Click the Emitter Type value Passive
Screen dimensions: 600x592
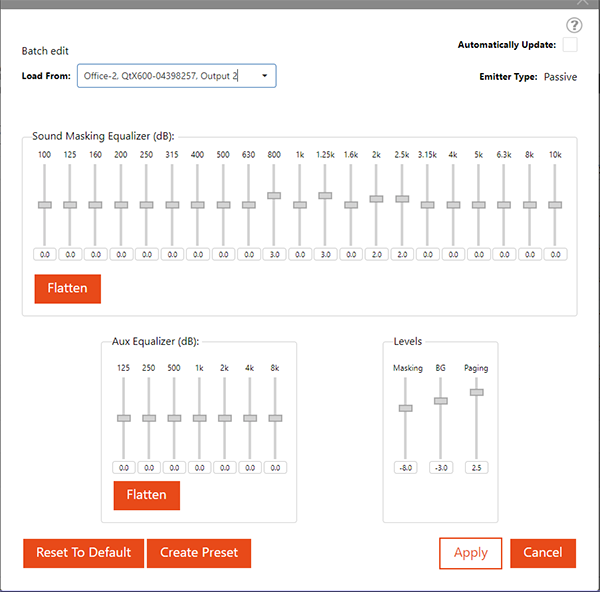tap(561, 77)
